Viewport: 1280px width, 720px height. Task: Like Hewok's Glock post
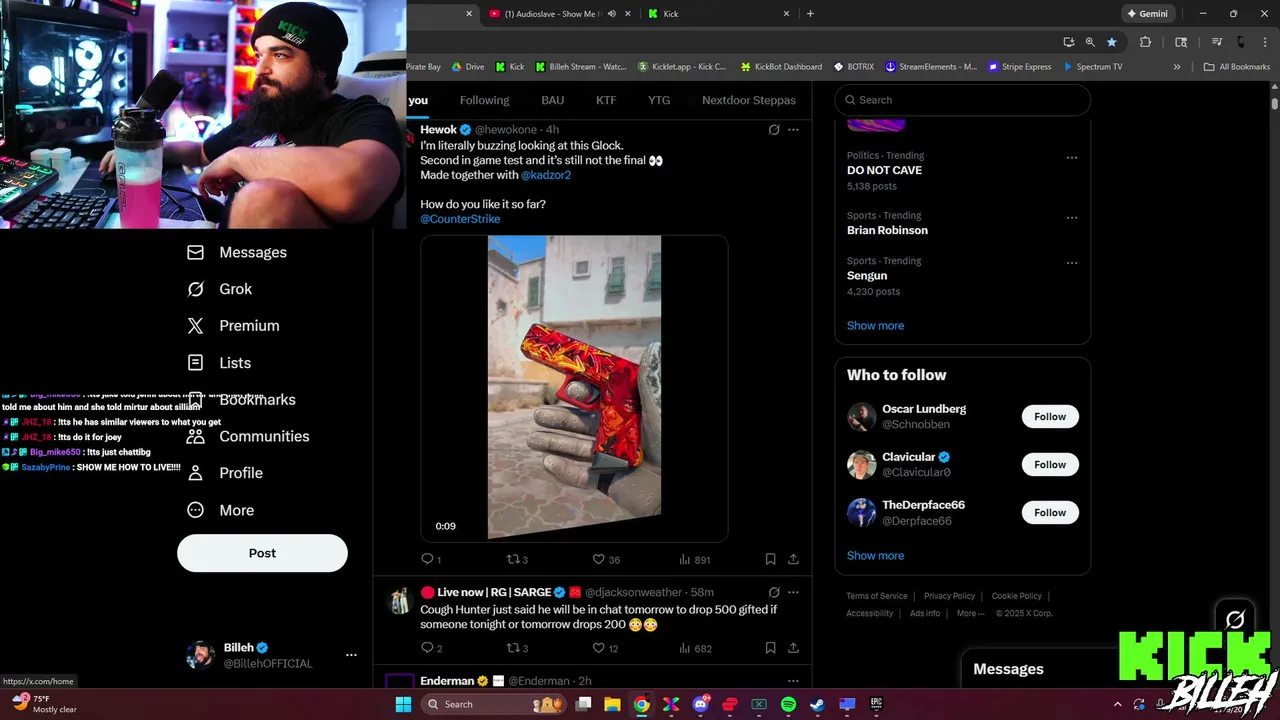click(x=606, y=560)
